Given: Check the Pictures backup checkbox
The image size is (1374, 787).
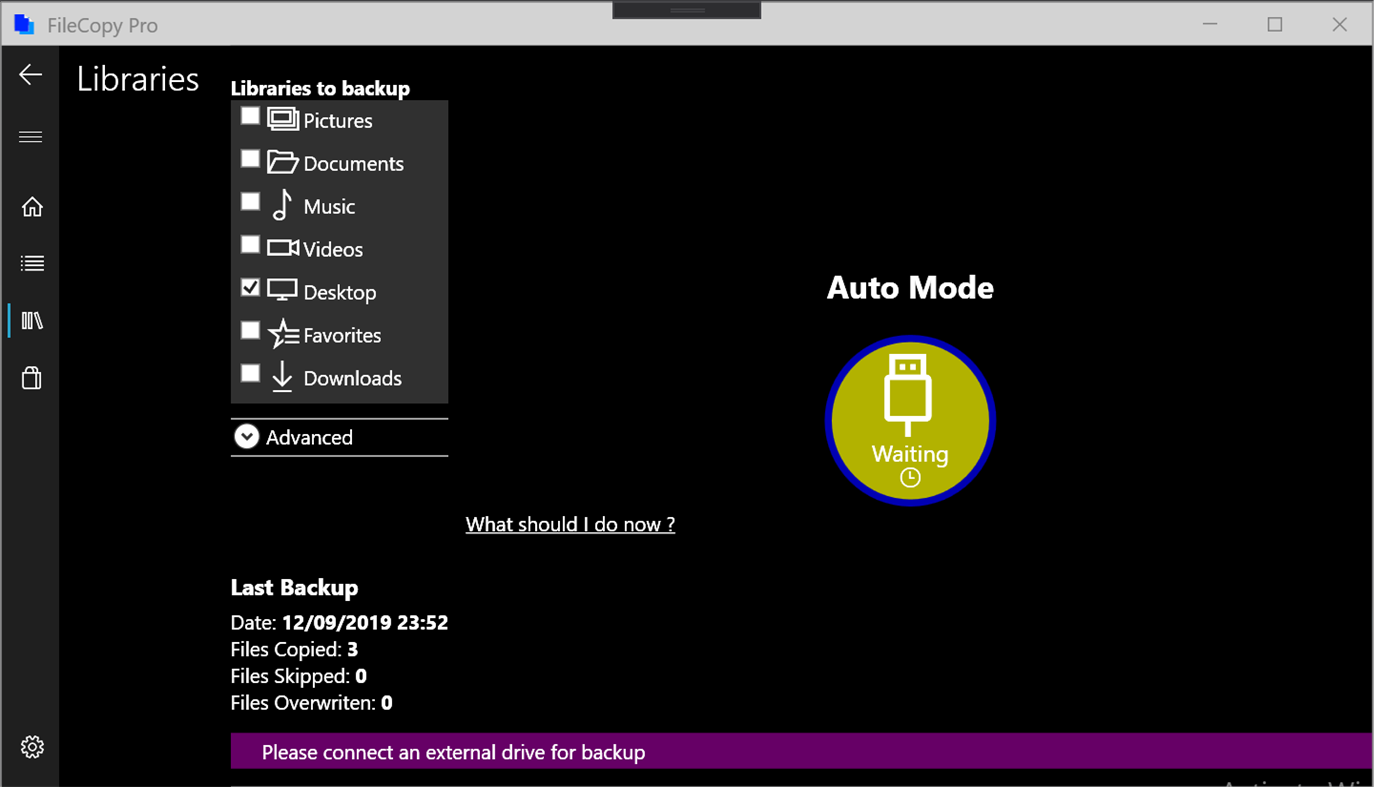Looking at the screenshot, I should (x=249, y=115).
